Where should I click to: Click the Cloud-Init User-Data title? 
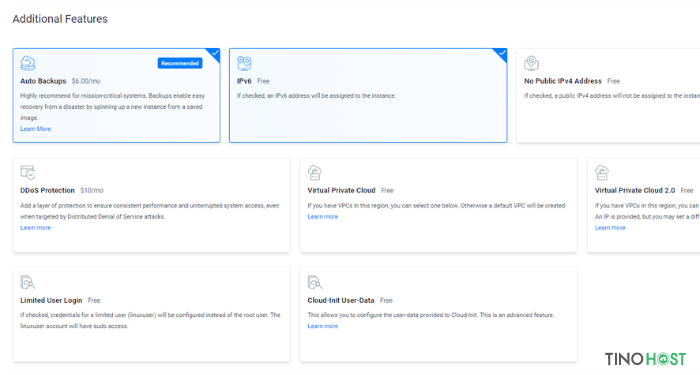pyautogui.click(x=341, y=300)
